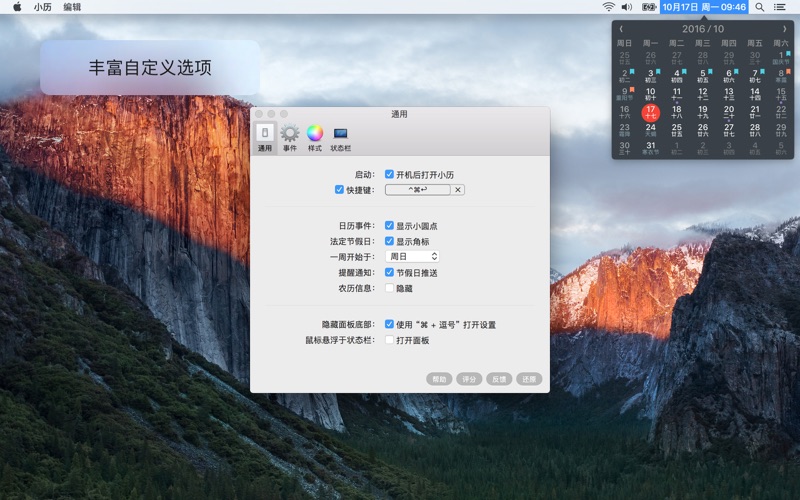
Task: Toggle 显示小圆点 checkbox
Action: (x=389, y=226)
